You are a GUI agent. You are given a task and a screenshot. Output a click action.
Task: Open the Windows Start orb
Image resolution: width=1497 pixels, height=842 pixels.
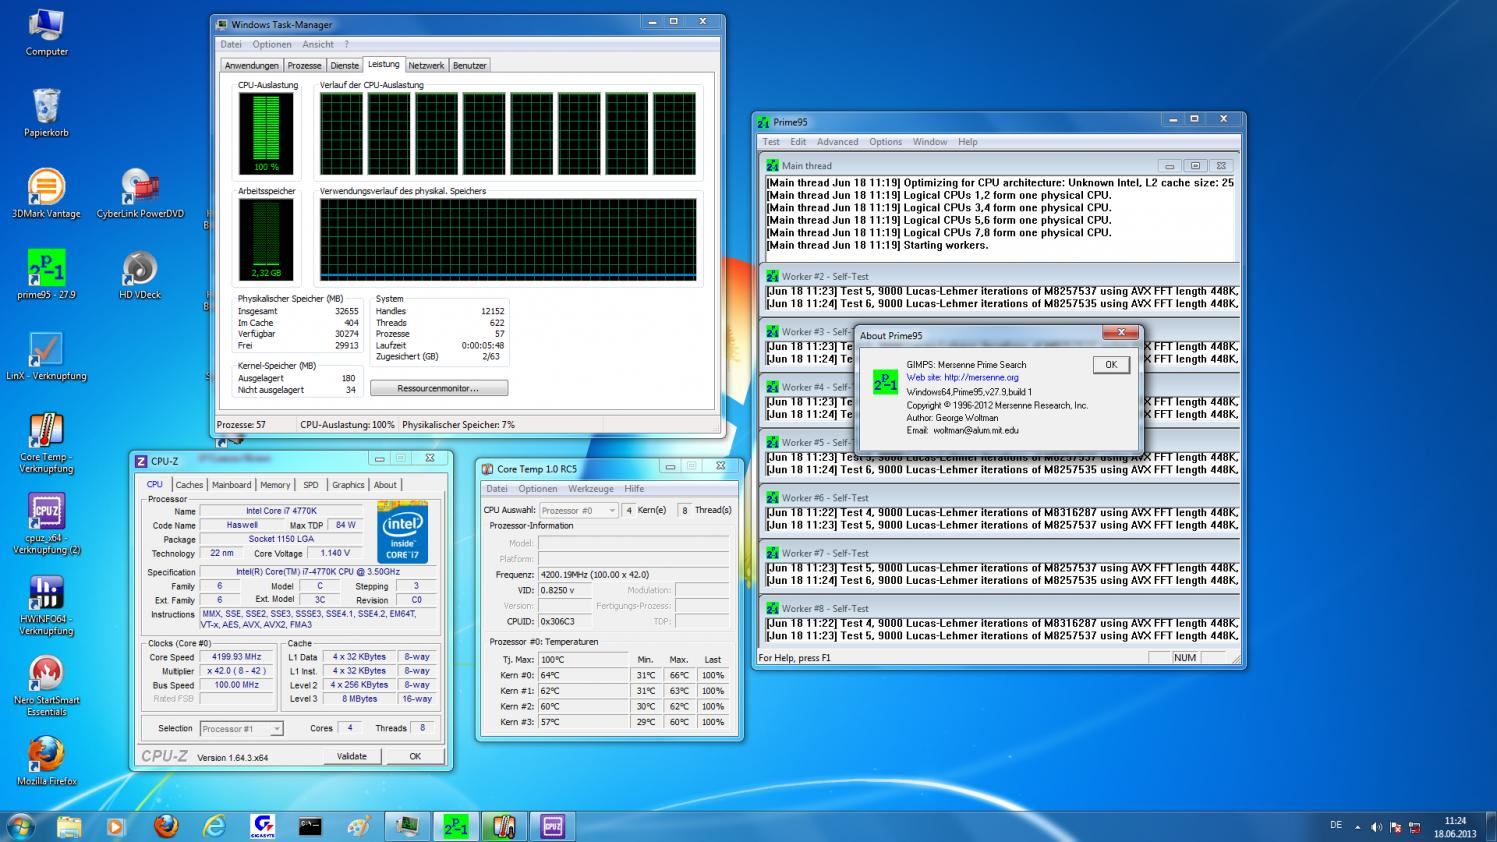[20, 826]
